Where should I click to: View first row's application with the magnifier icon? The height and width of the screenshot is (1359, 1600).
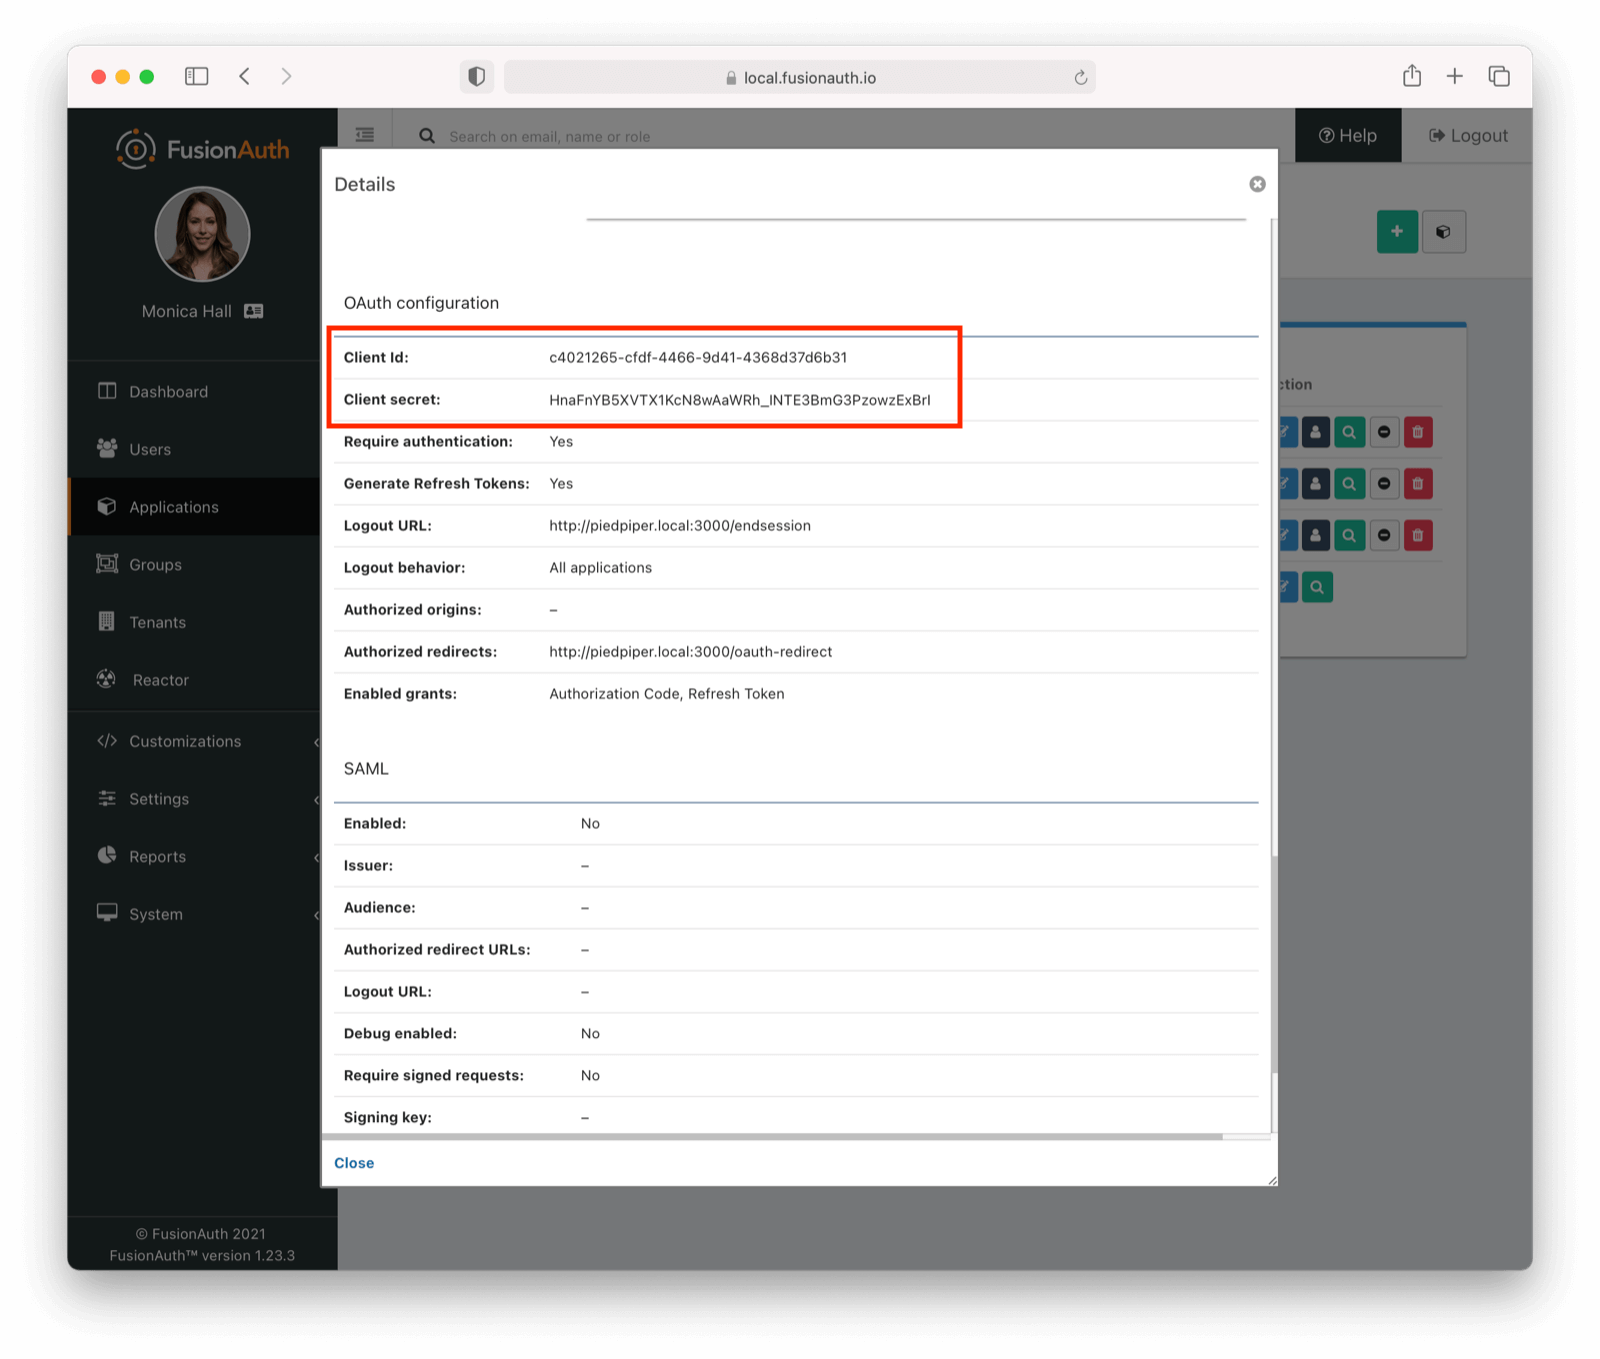[x=1349, y=432]
